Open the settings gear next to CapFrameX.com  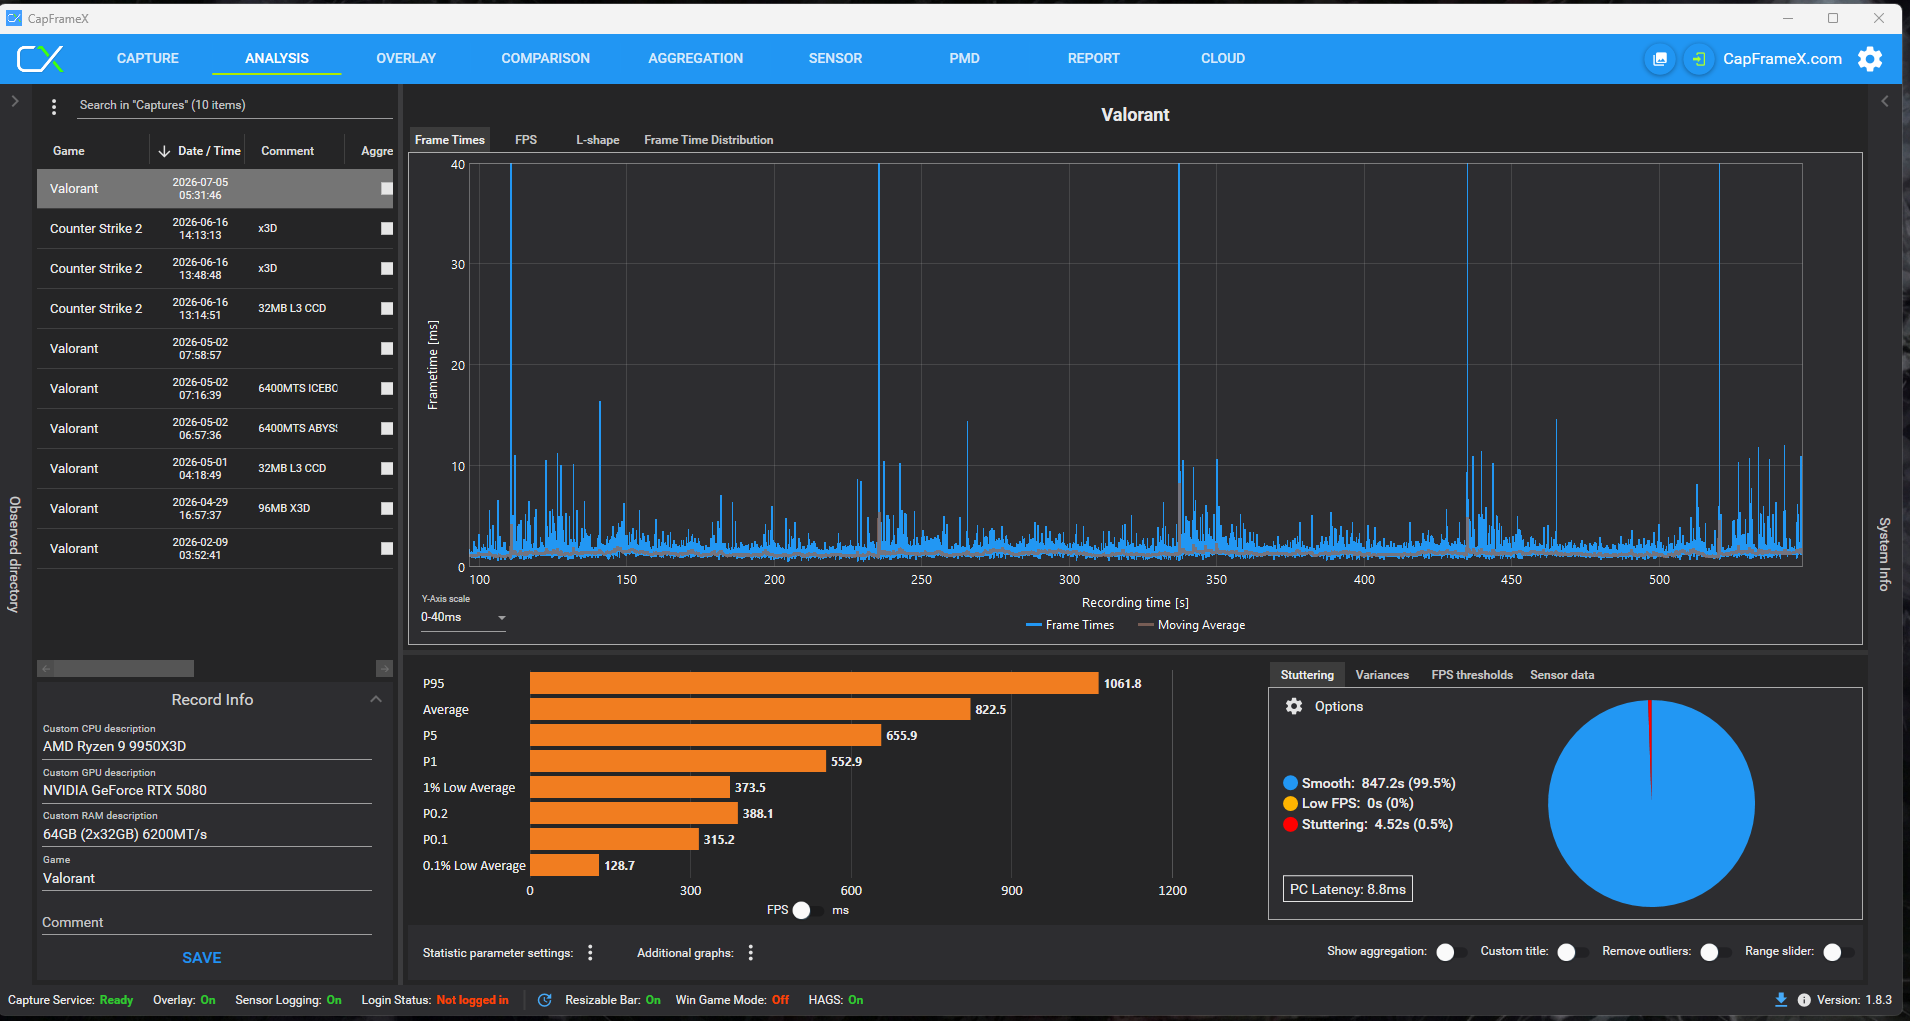point(1869,59)
